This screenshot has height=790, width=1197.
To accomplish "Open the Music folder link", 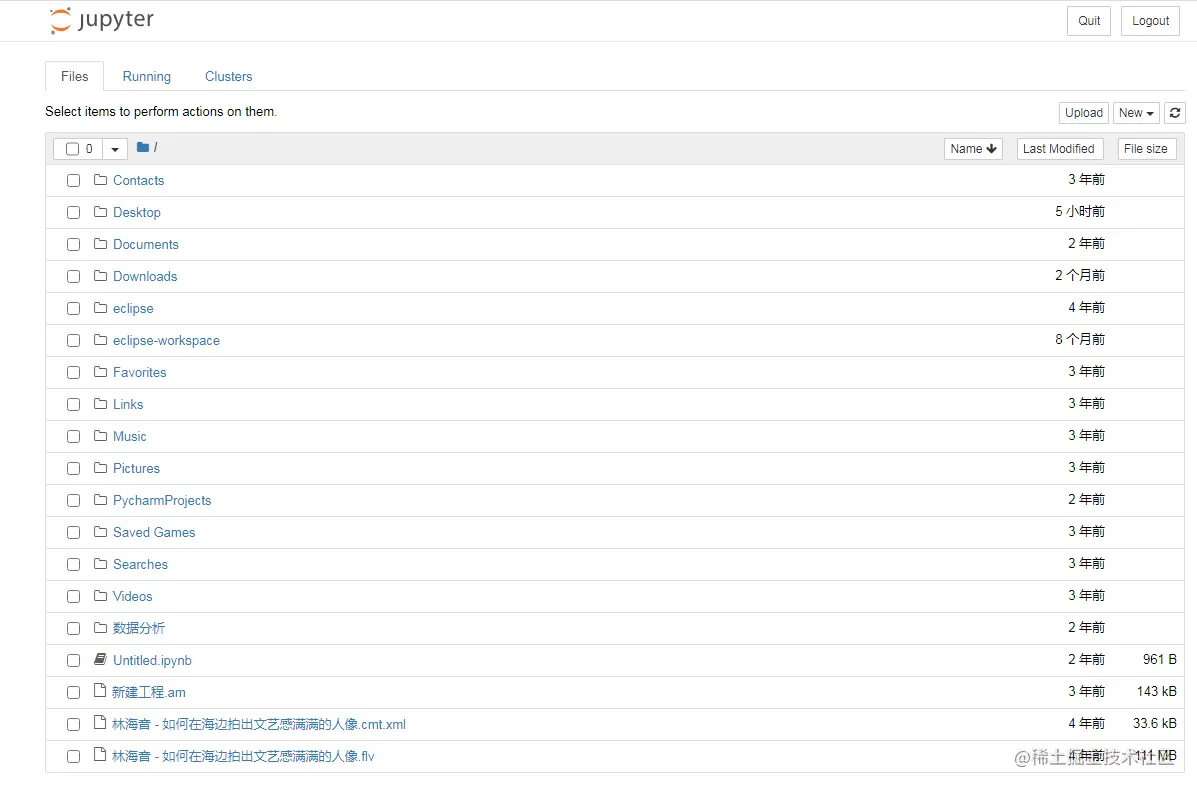I will click(x=130, y=437).
